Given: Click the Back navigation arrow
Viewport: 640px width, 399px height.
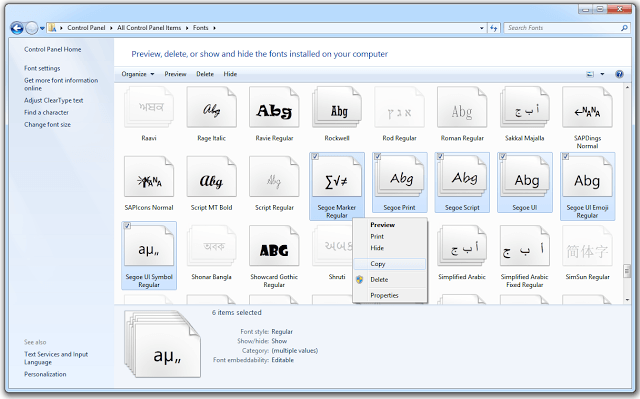Looking at the screenshot, I should pos(17,28).
